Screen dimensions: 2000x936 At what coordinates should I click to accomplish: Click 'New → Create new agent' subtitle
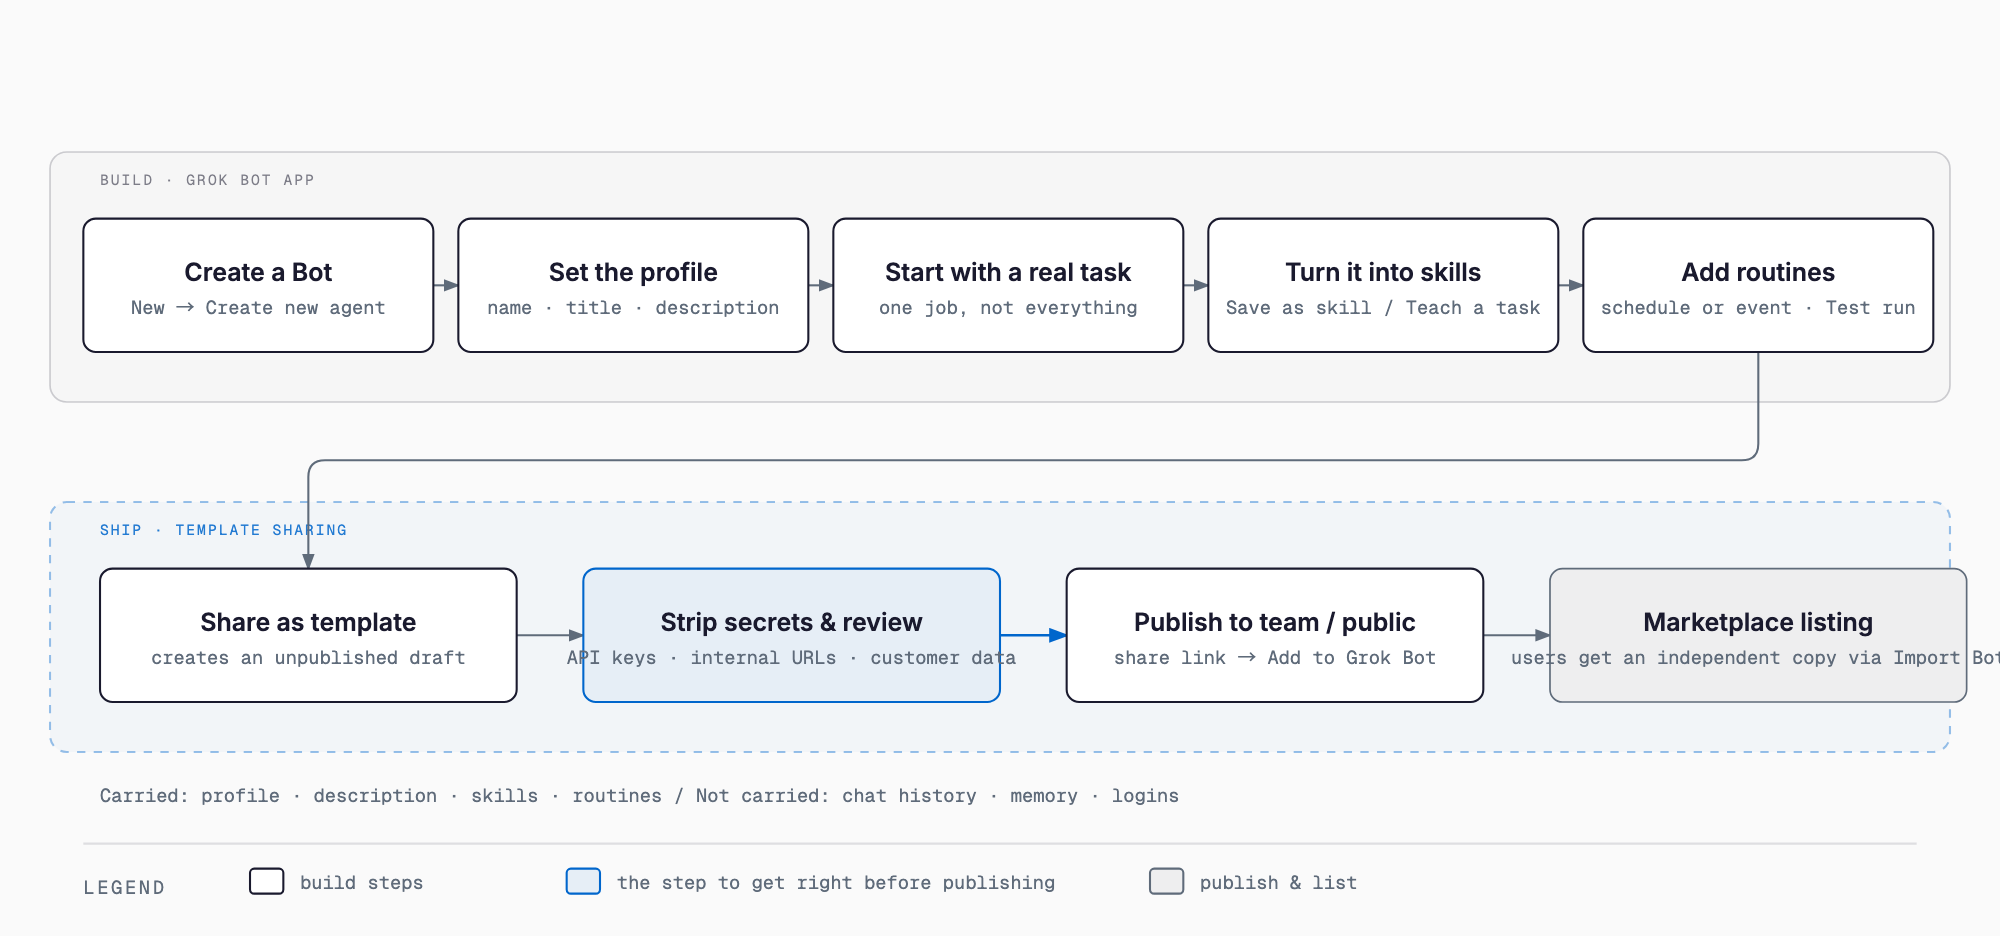[258, 308]
